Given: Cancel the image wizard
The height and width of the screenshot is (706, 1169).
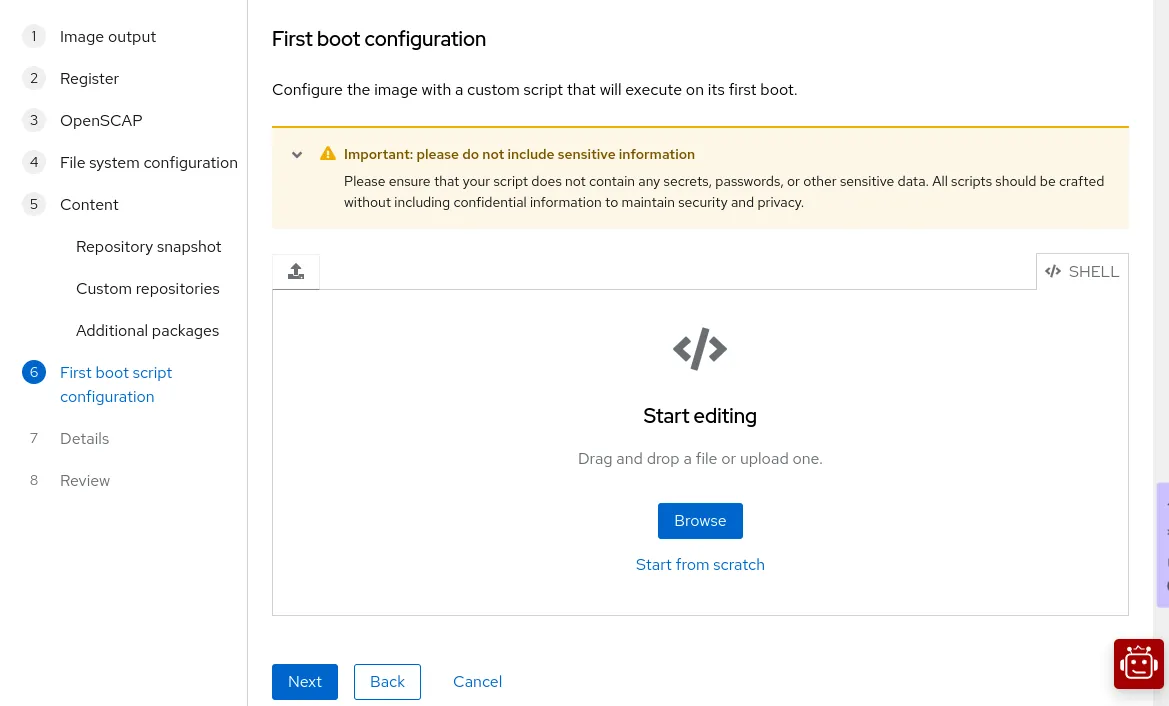Looking at the screenshot, I should [477, 682].
